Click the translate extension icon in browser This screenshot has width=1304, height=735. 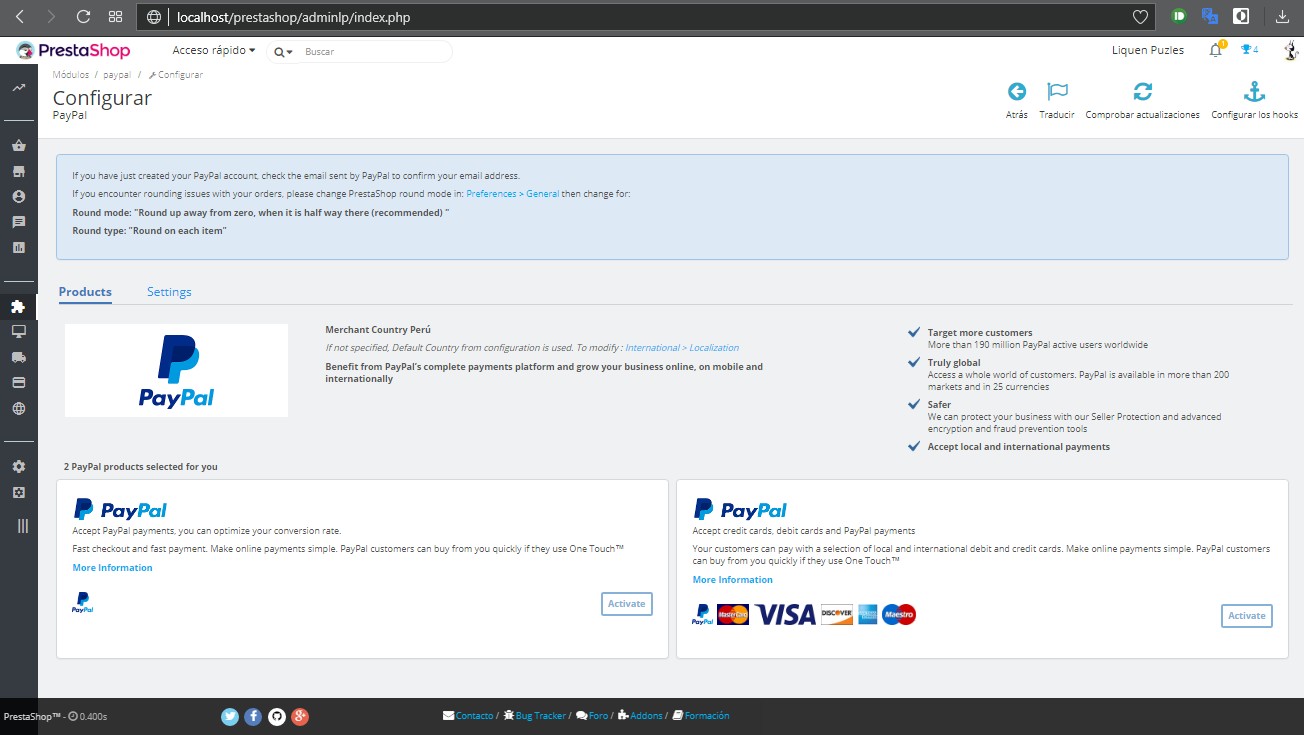[1210, 17]
